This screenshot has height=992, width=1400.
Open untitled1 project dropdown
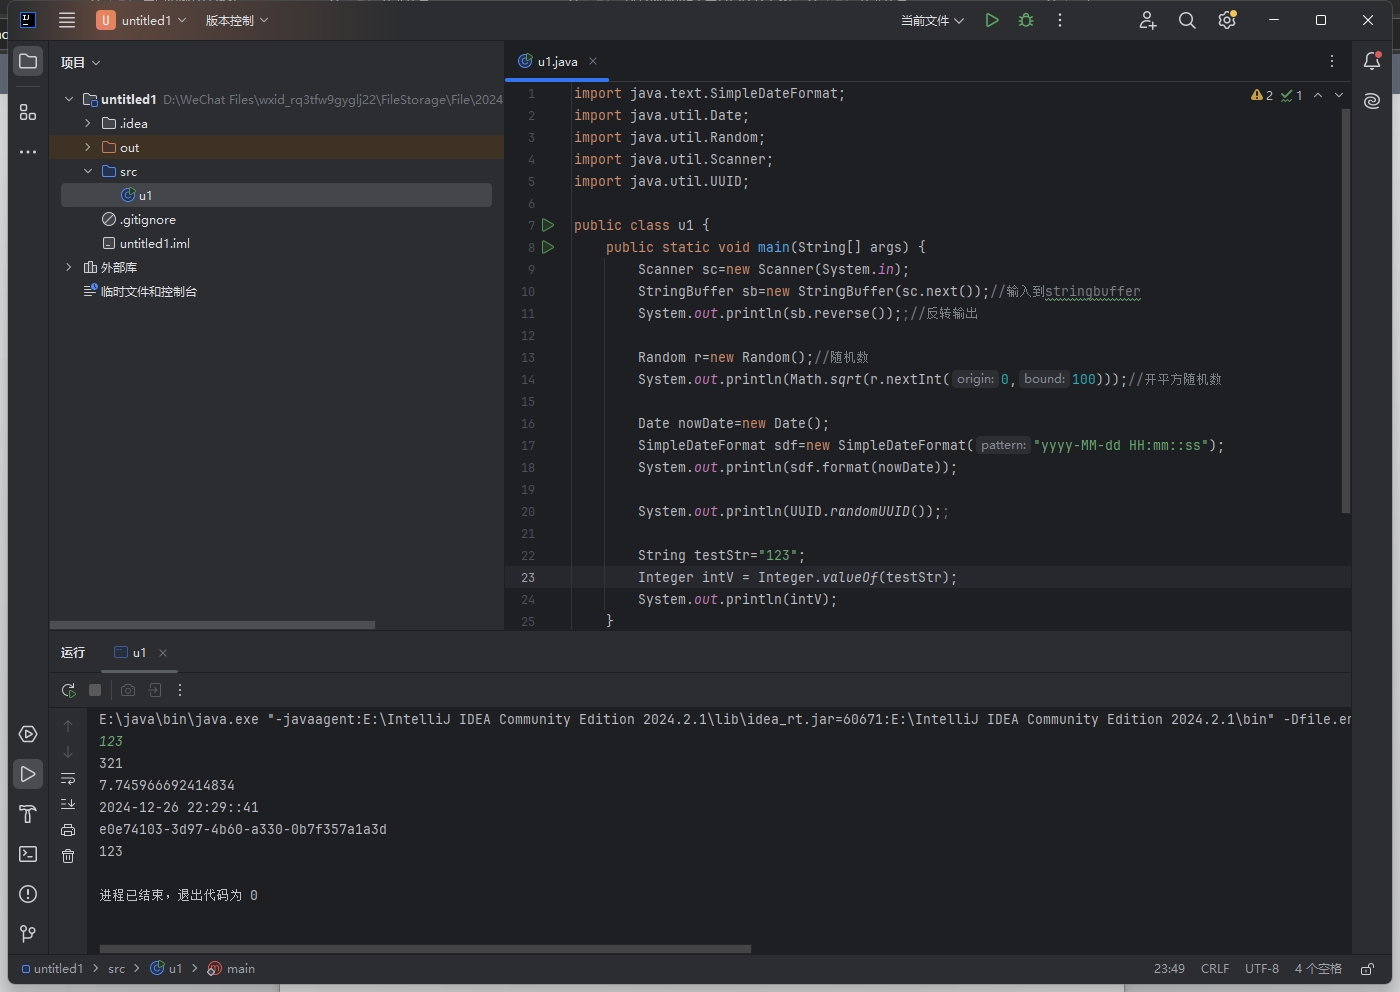point(142,20)
